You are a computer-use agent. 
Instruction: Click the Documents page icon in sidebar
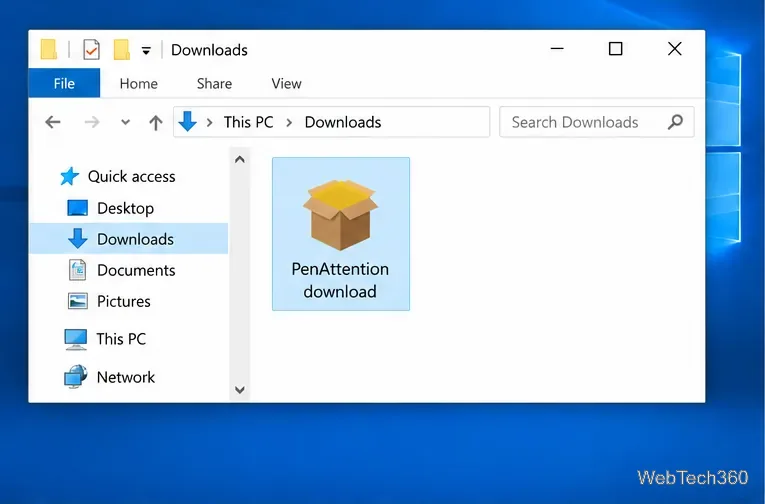[77, 270]
